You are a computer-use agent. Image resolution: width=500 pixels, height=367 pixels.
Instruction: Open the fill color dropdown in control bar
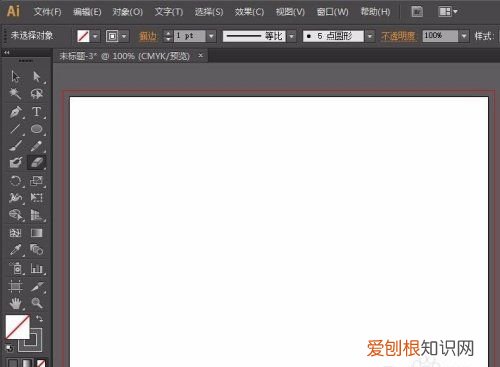click(95, 36)
